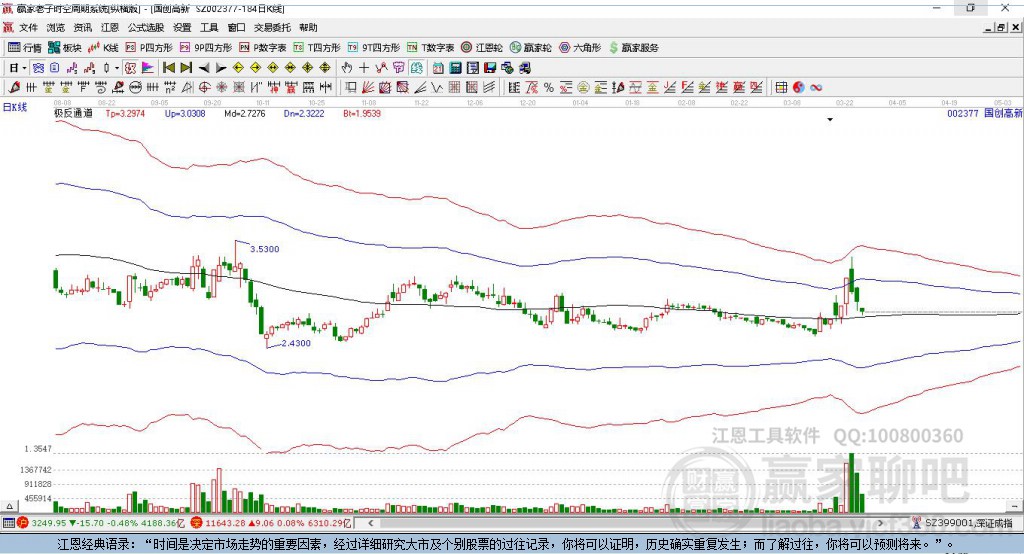Click horizontal scrollbar right arrow
1024x554 pixels.
coord(880,523)
